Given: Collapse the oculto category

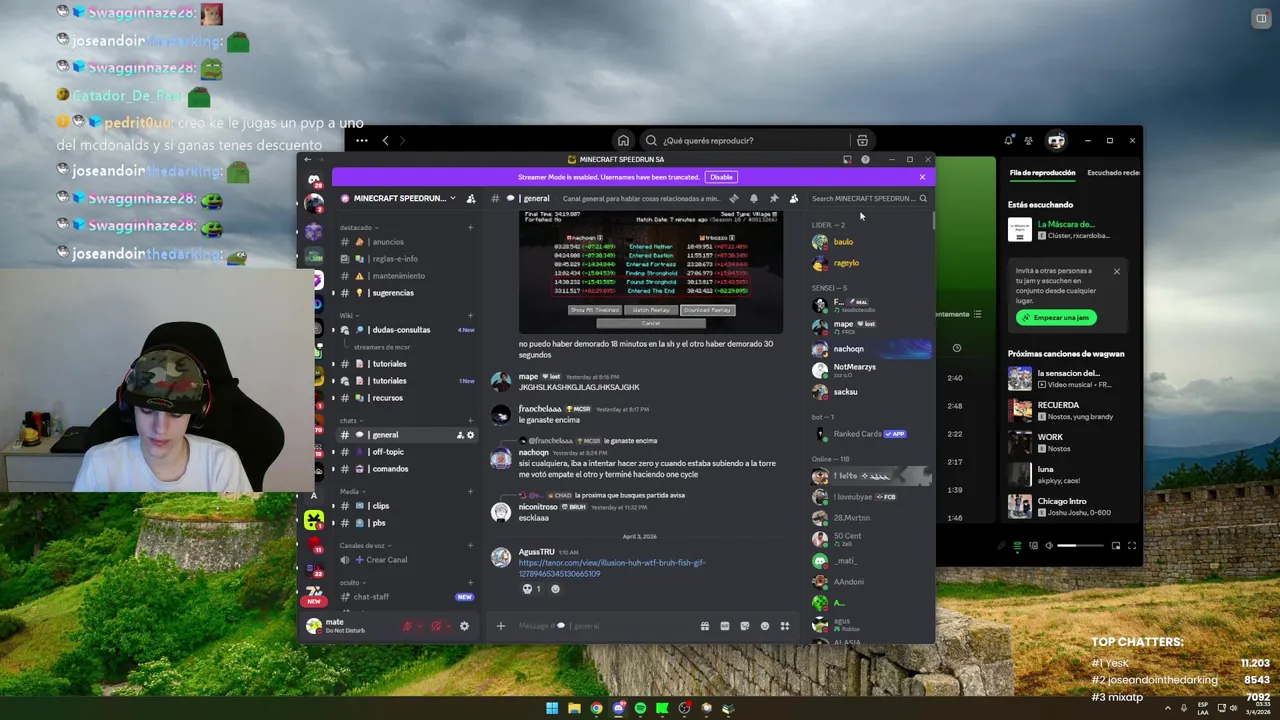Looking at the screenshot, I should [352, 583].
